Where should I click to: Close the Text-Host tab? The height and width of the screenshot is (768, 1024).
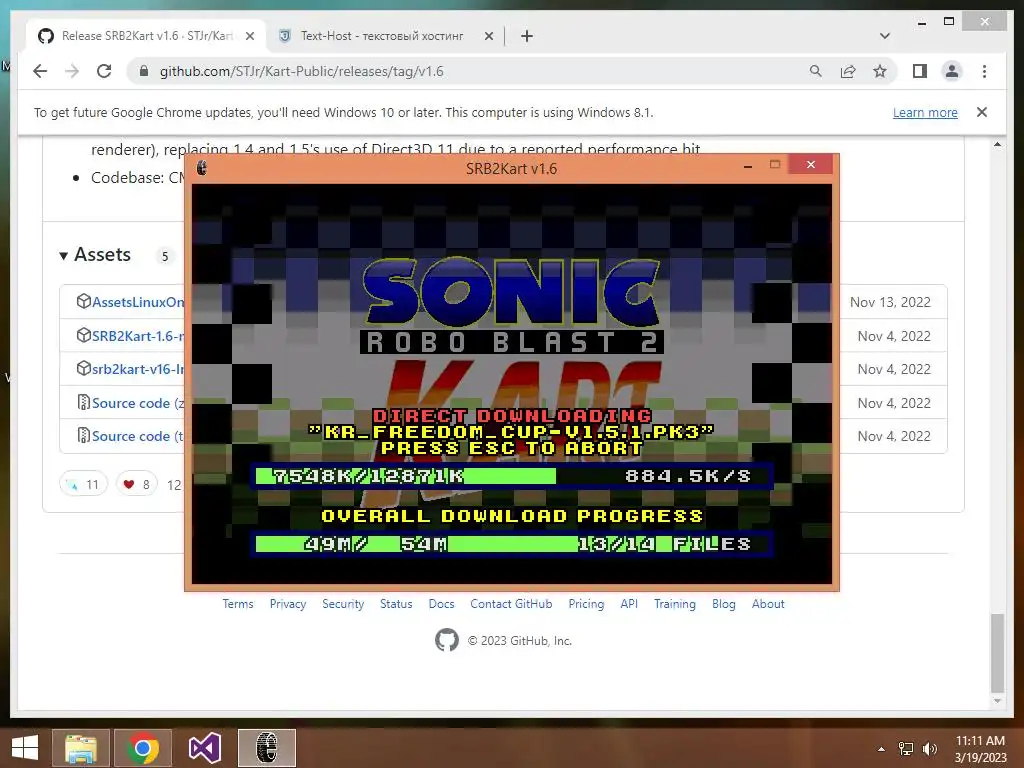pos(488,36)
